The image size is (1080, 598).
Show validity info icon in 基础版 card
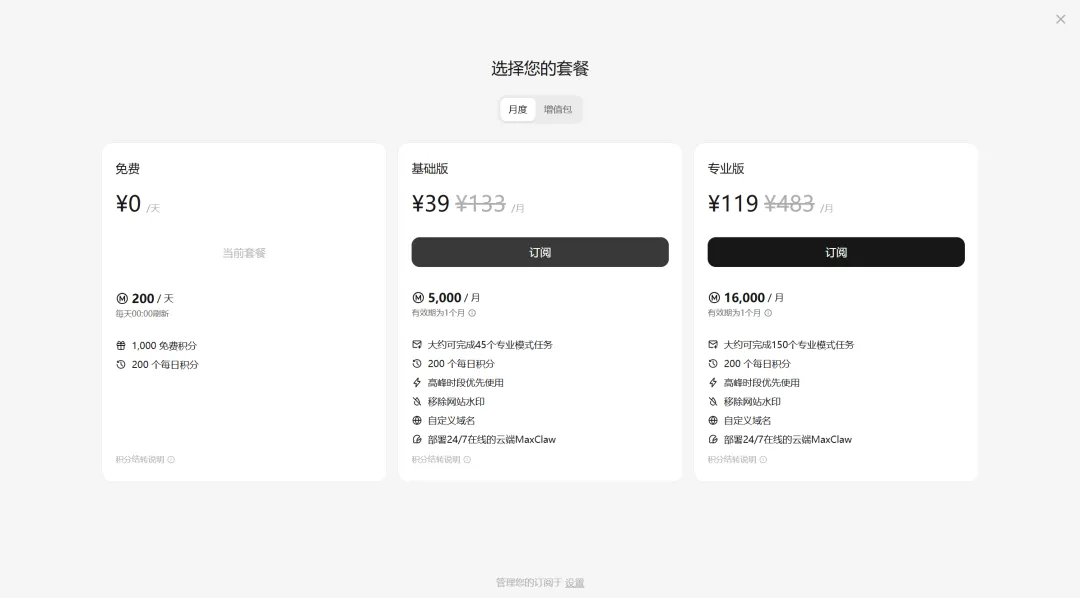pyautogui.click(x=472, y=313)
